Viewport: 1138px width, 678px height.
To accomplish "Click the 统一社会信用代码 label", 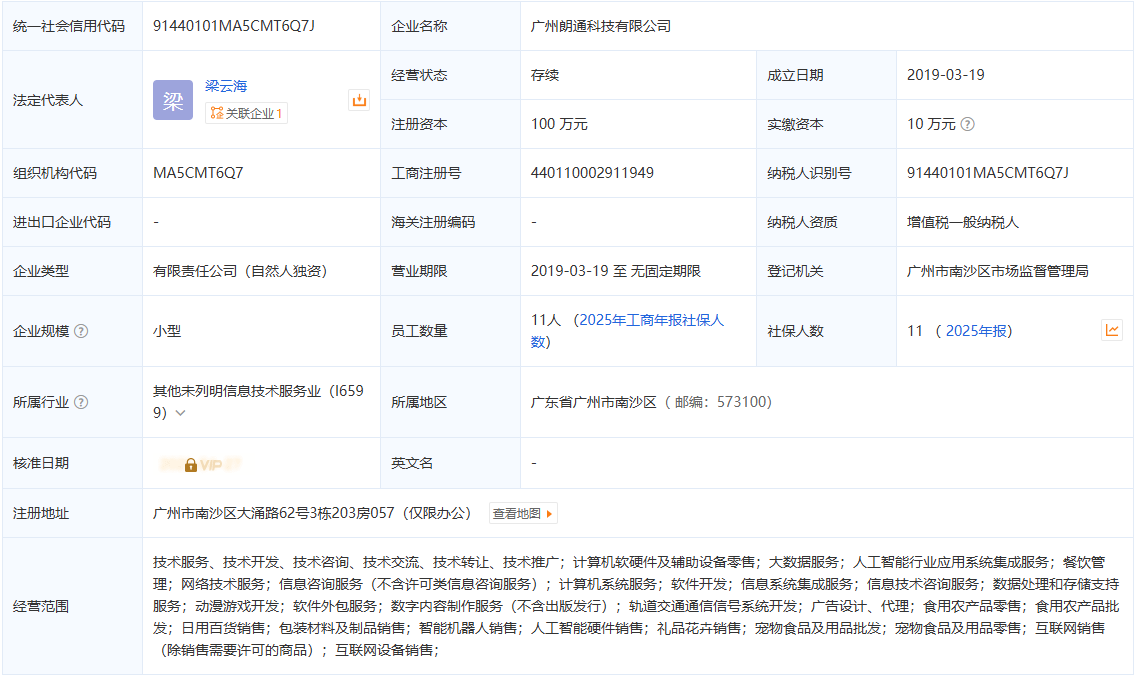I will pos(69,26).
